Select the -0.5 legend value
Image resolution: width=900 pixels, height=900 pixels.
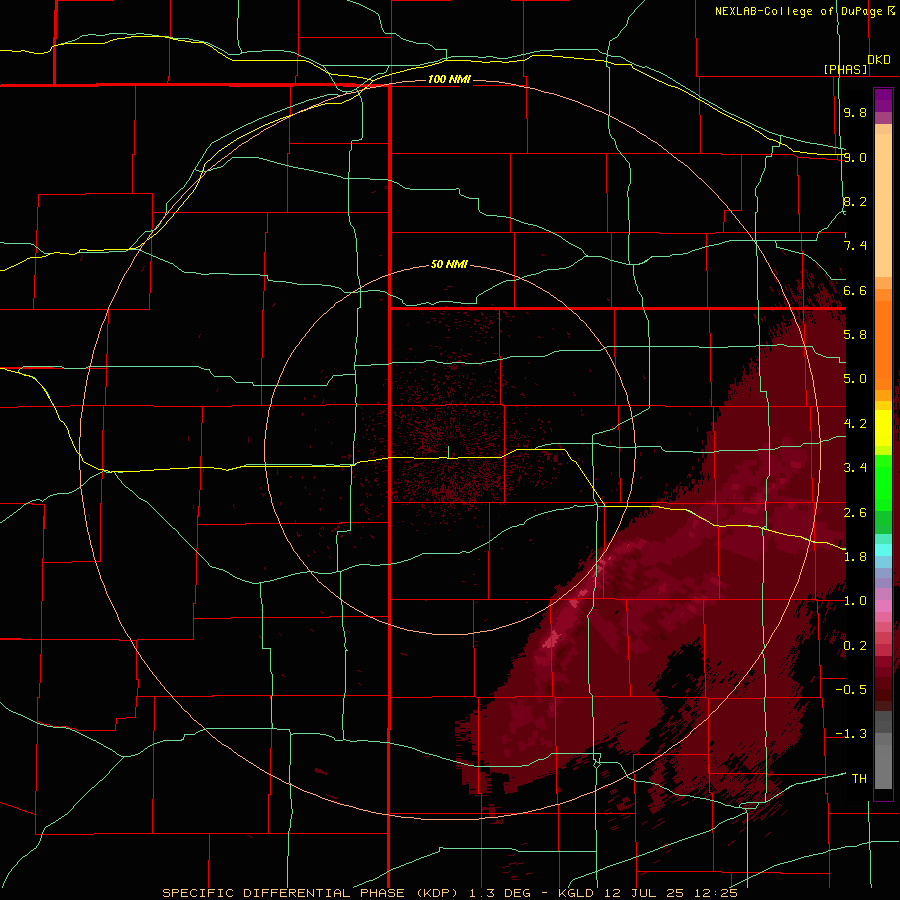pos(851,689)
